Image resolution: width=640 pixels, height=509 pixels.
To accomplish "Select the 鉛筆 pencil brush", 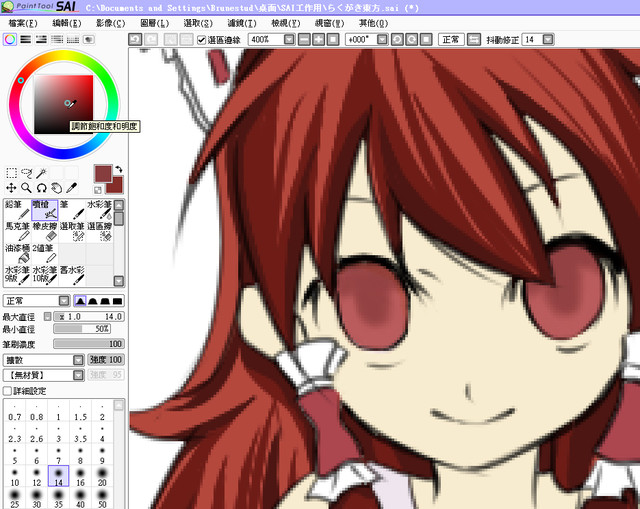I will pyautogui.click(x=17, y=208).
